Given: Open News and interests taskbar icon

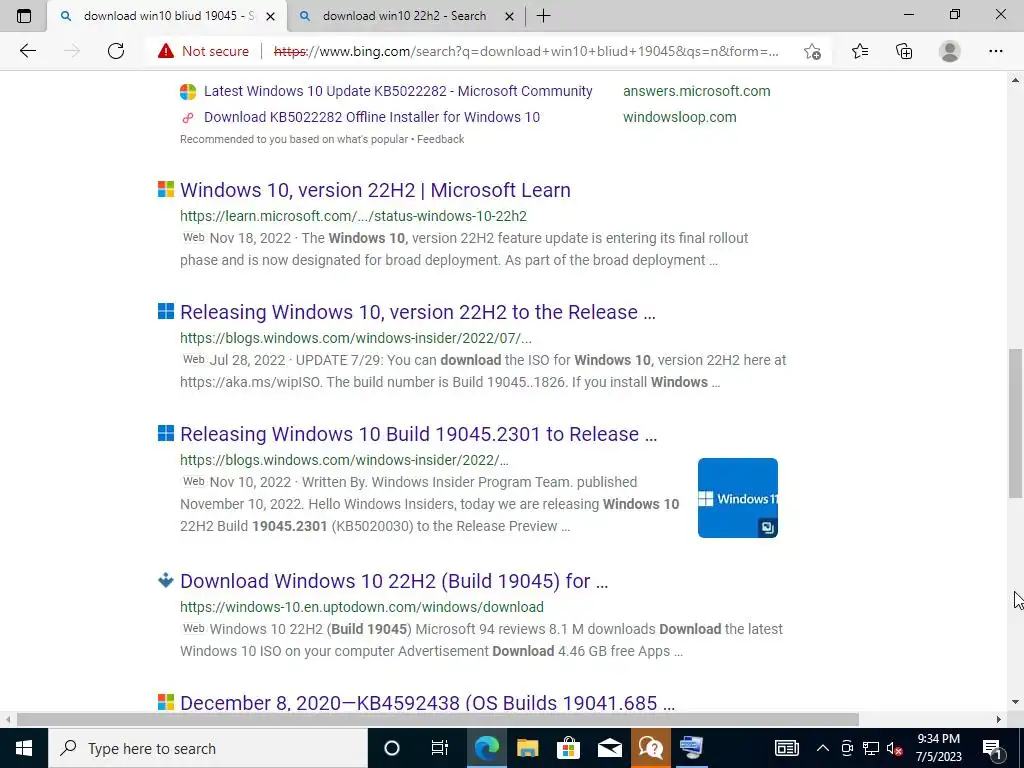Looking at the screenshot, I should tap(787, 748).
